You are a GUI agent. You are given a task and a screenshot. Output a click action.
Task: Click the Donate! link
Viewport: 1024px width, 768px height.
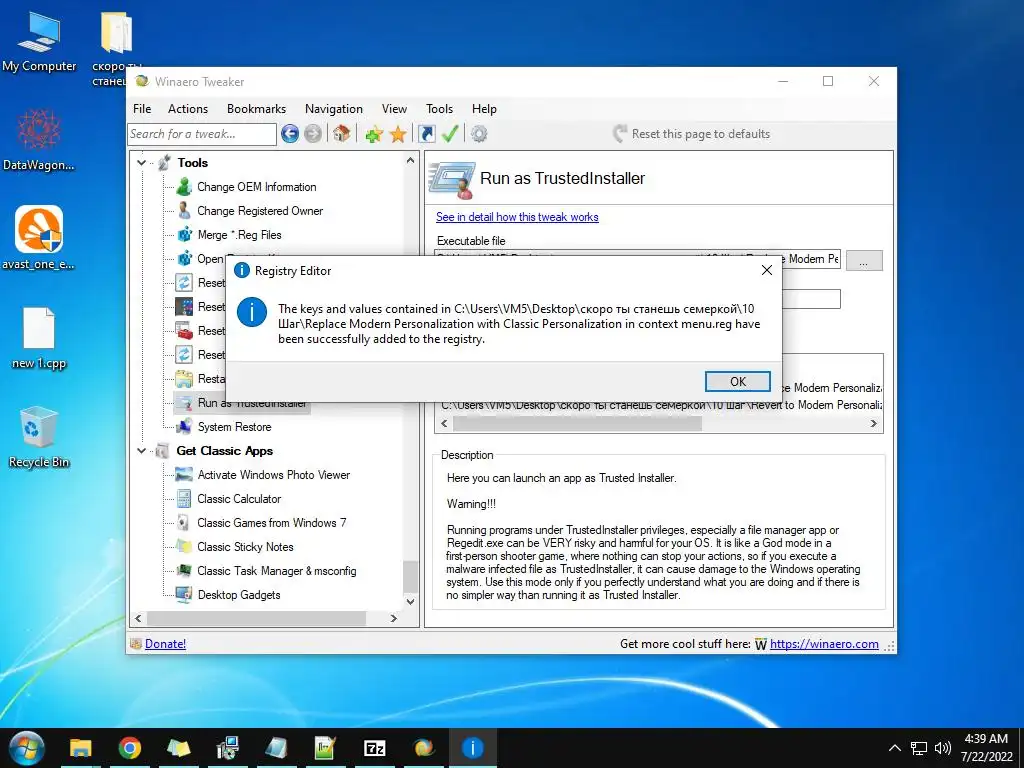coord(165,644)
